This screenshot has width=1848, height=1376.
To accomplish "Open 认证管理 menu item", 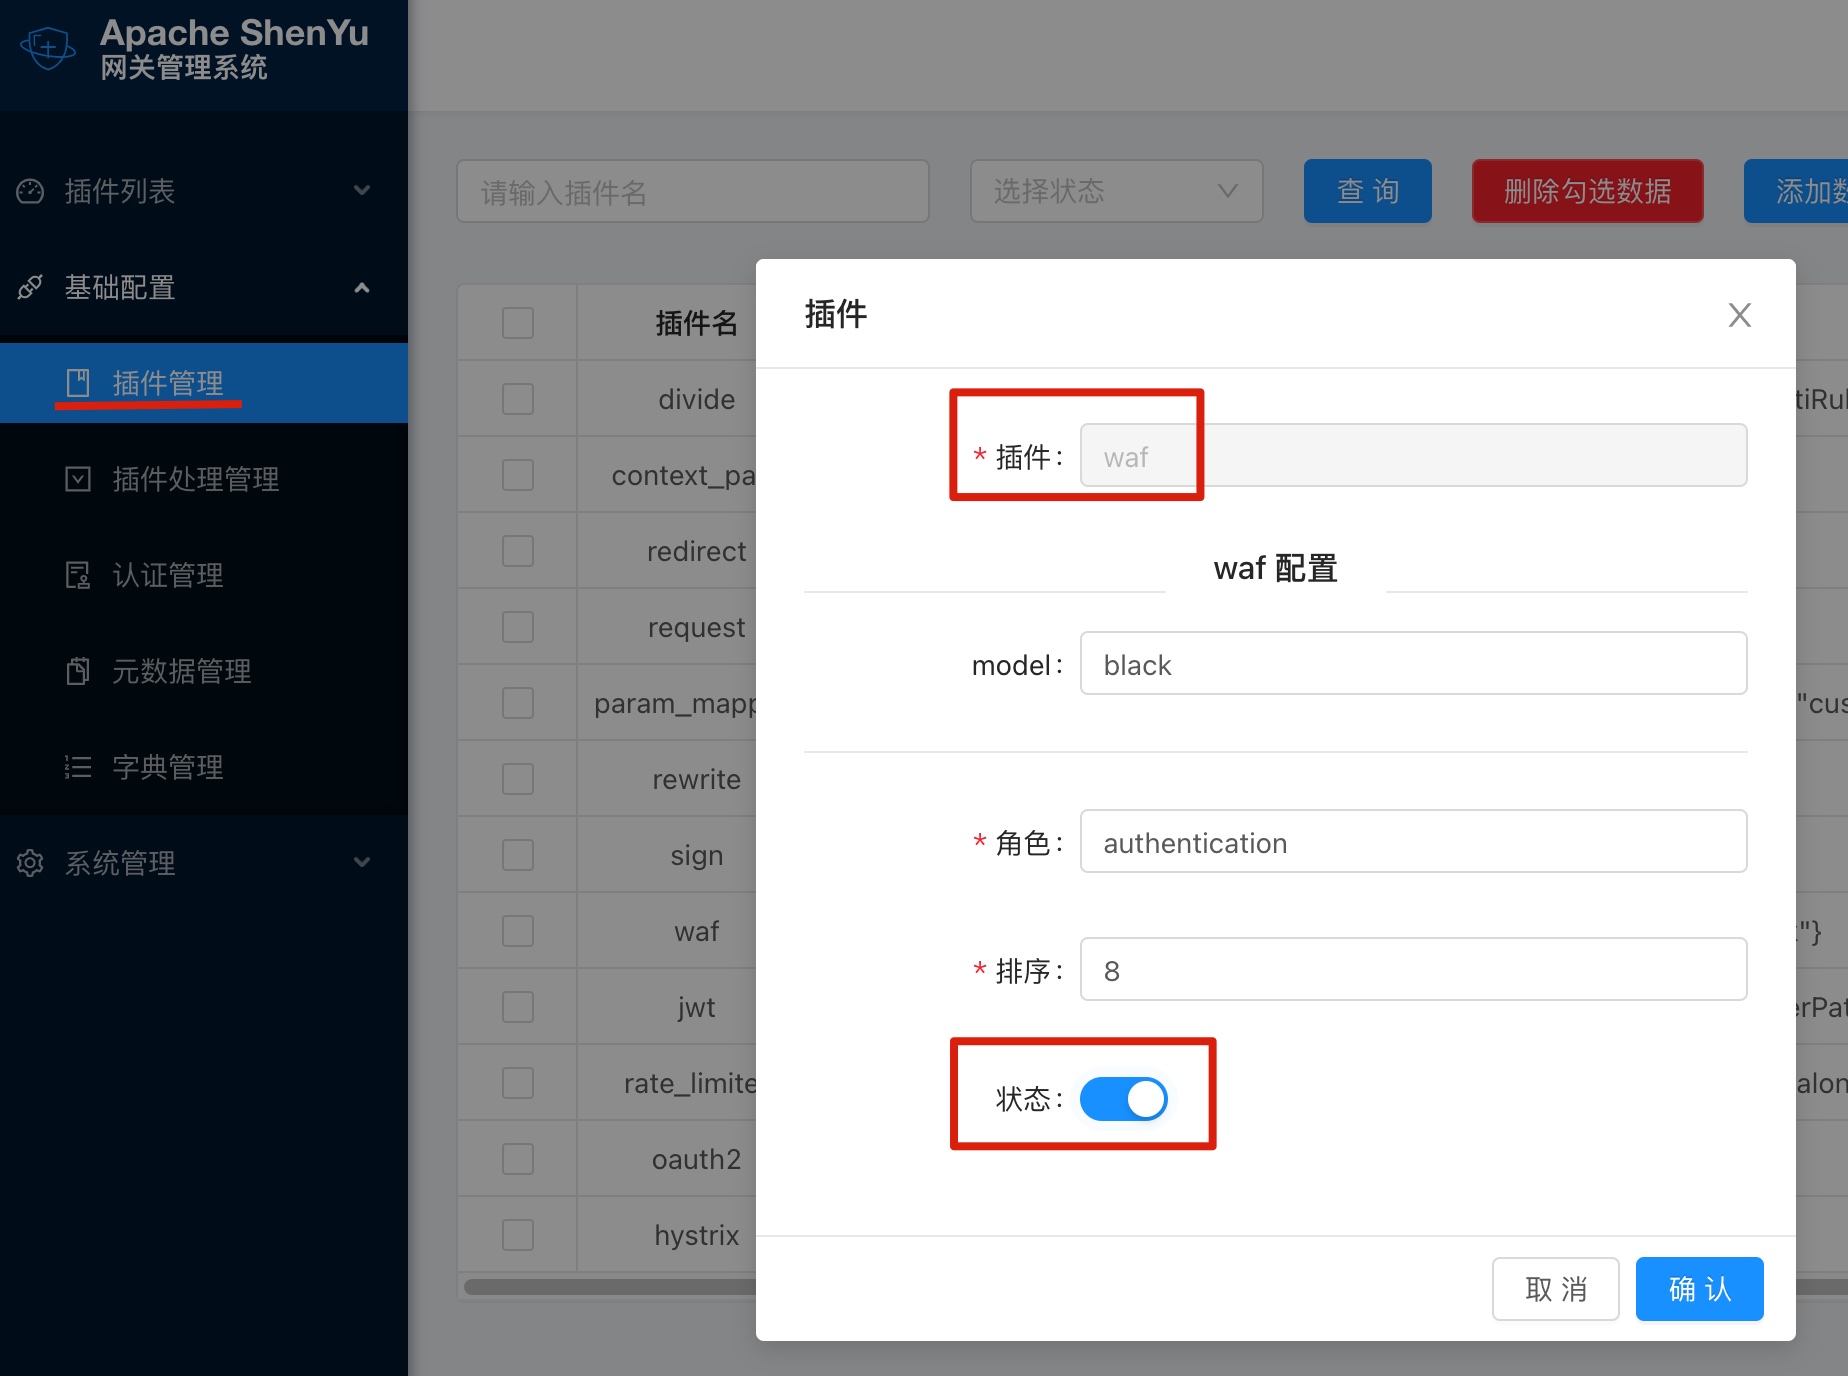I will (167, 575).
